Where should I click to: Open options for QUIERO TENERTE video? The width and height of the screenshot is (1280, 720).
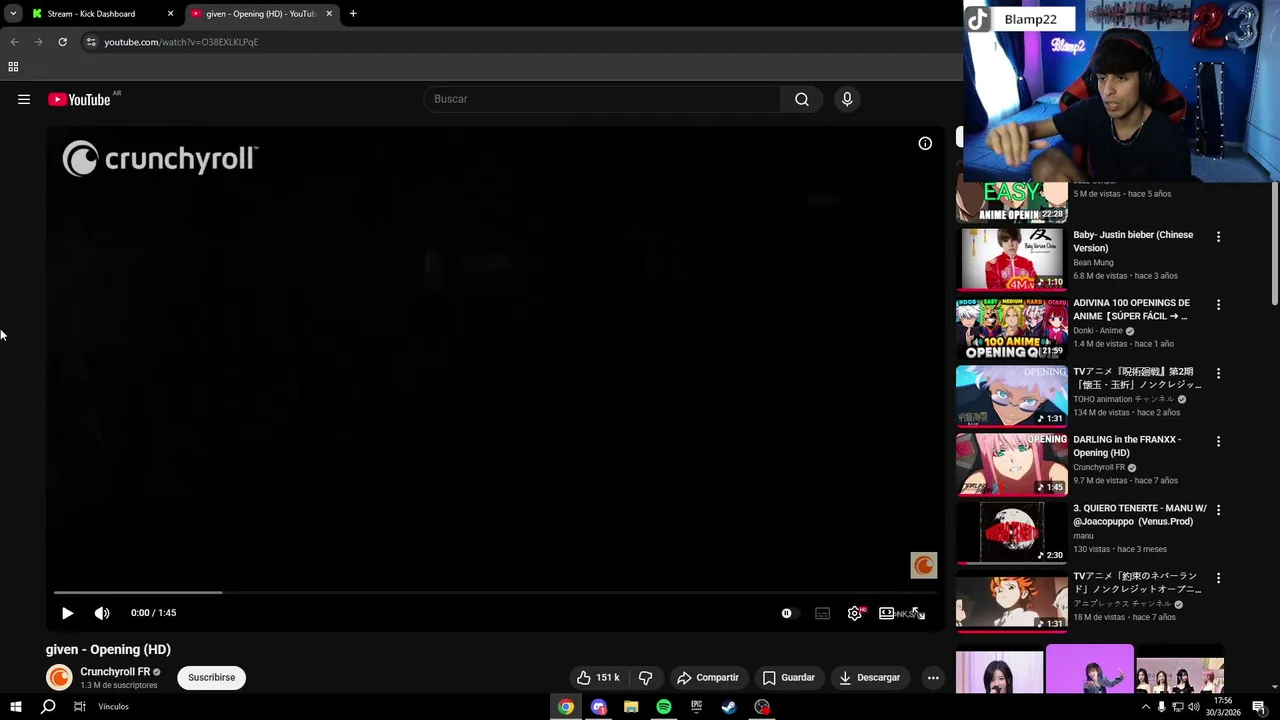pos(1218,510)
